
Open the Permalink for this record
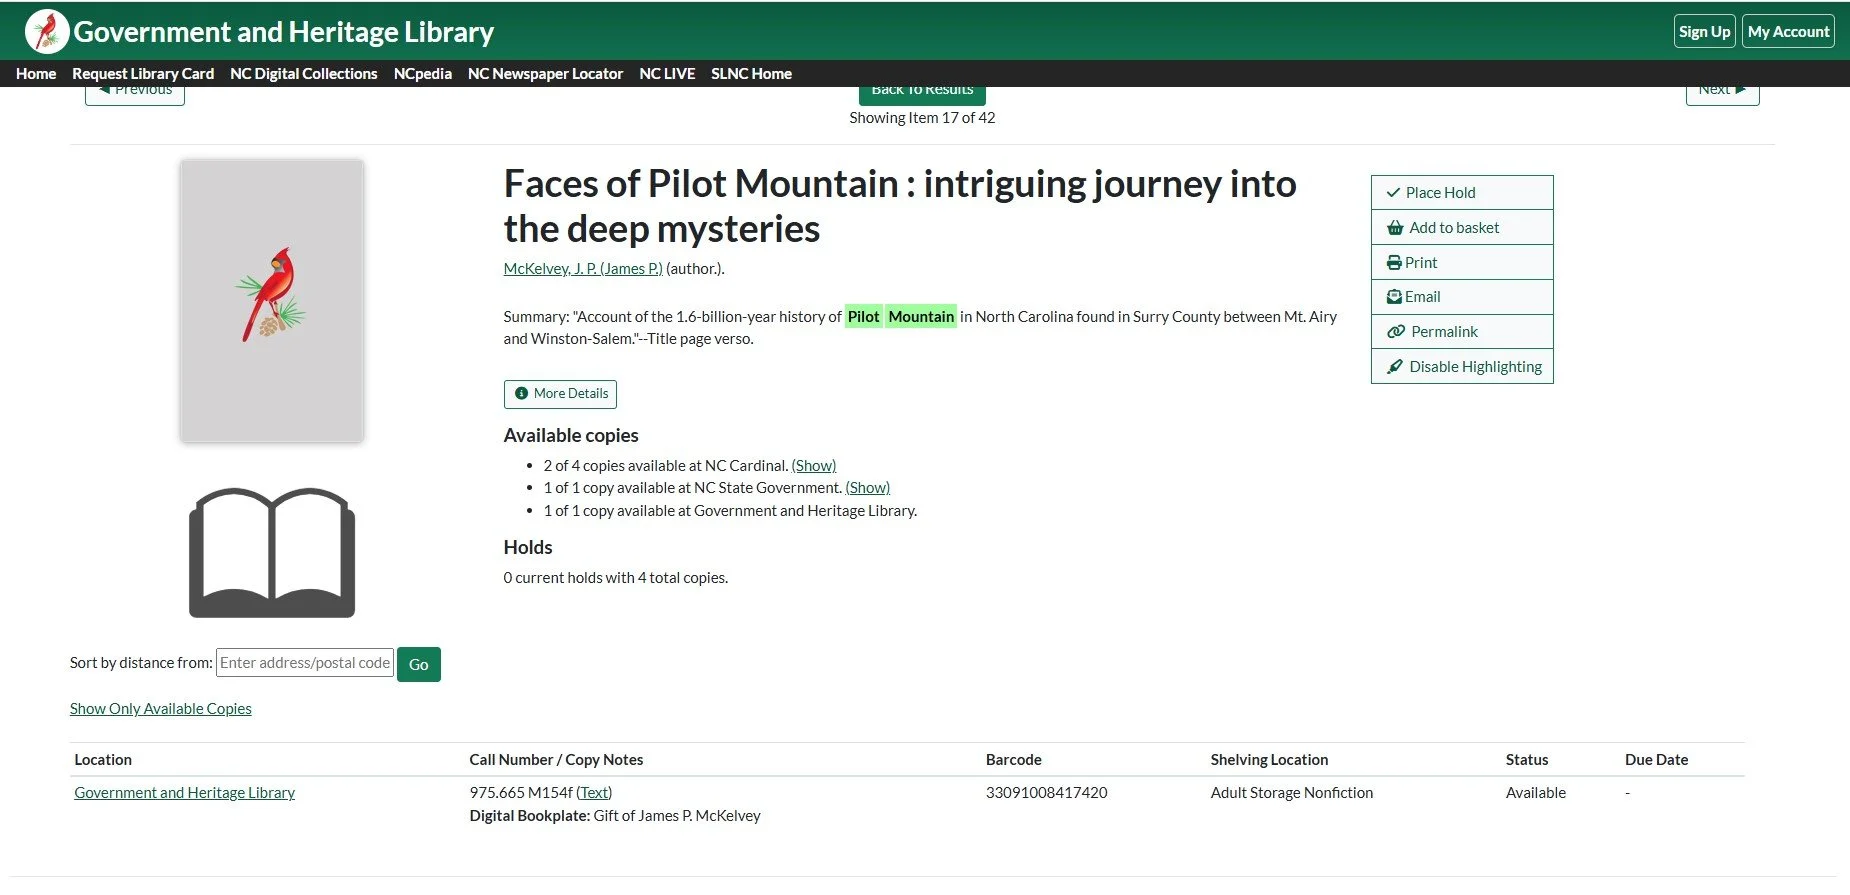(x=1462, y=332)
